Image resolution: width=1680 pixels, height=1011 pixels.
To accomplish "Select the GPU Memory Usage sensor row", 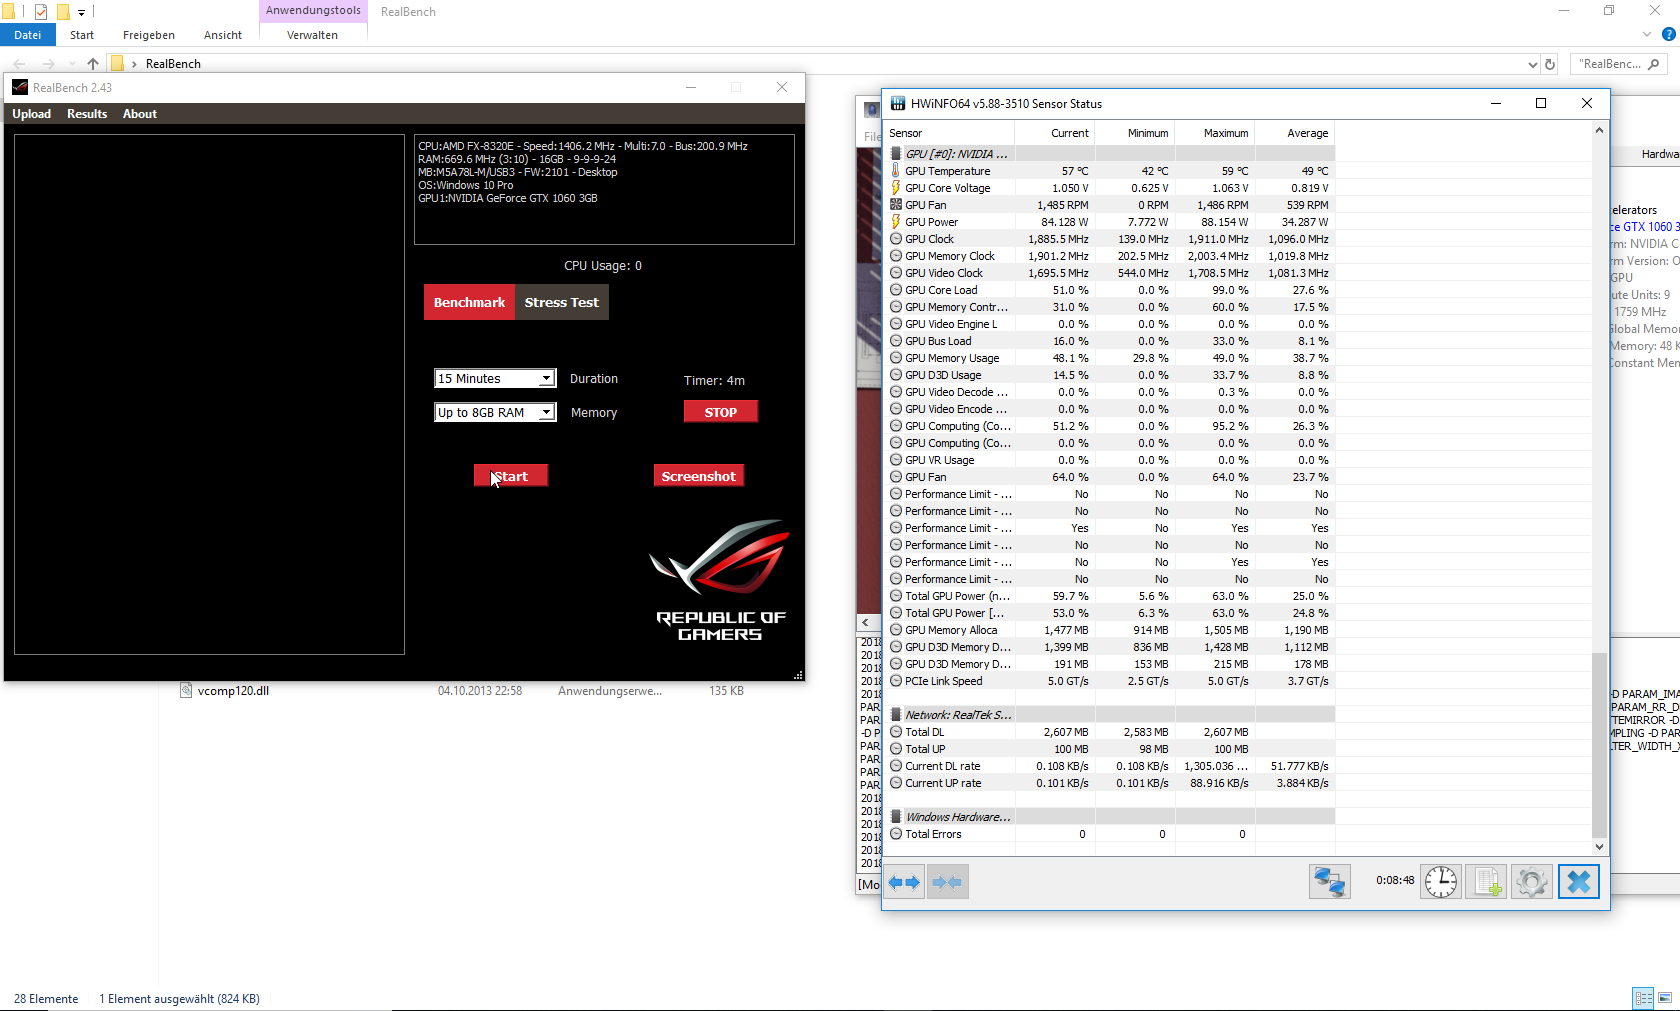I will 1110,358.
